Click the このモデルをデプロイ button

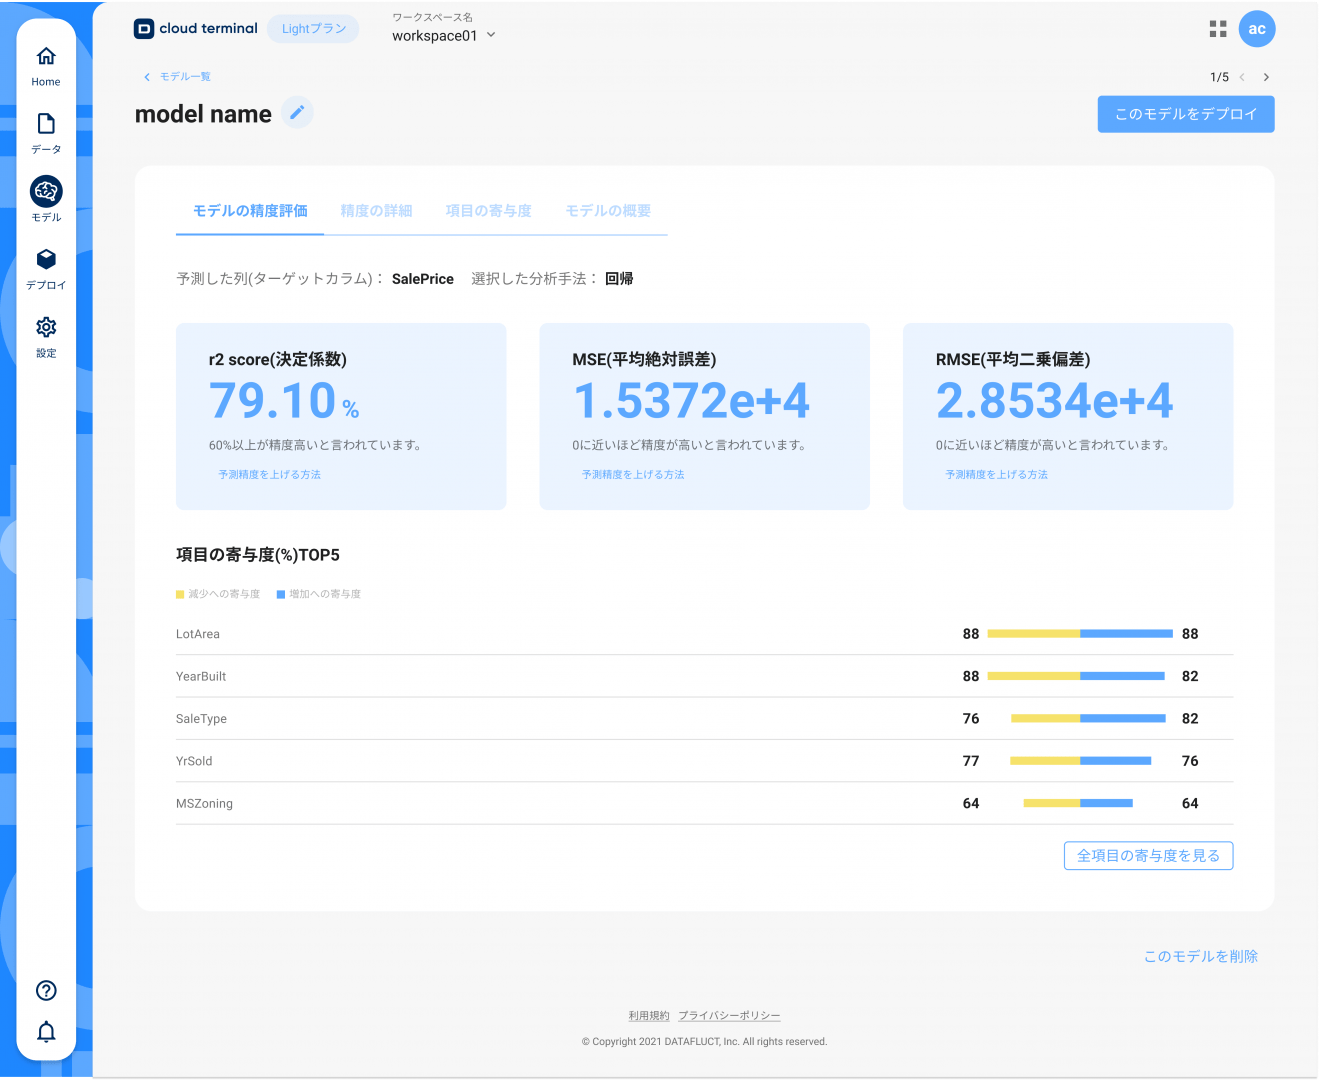pyautogui.click(x=1185, y=114)
